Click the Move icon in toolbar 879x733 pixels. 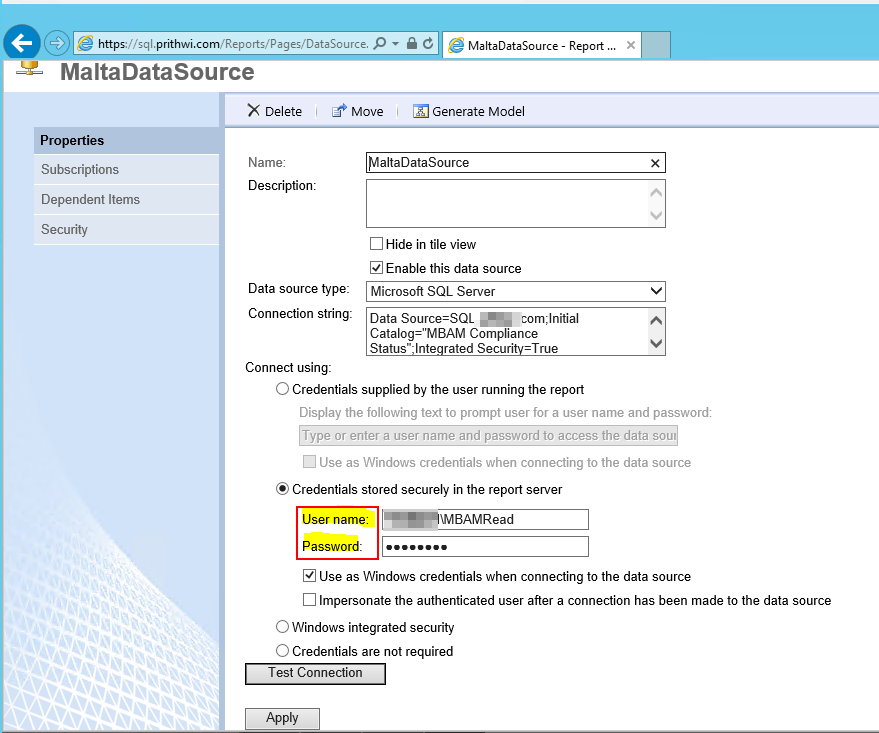point(339,111)
